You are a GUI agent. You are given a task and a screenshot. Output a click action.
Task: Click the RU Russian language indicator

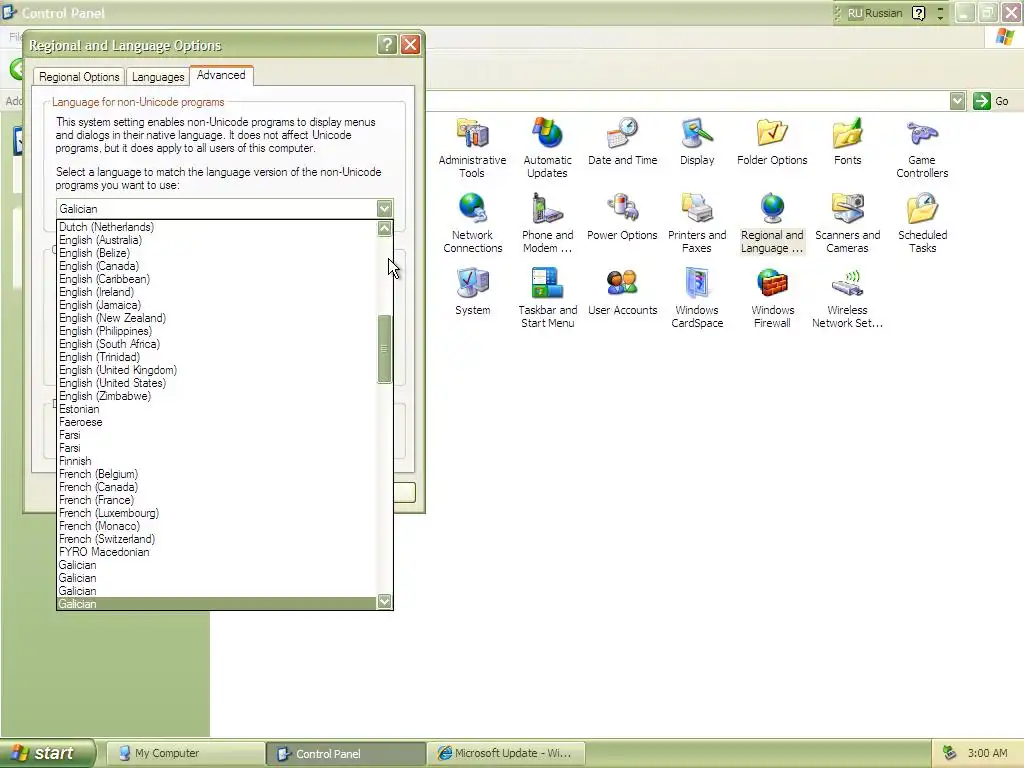pos(874,13)
